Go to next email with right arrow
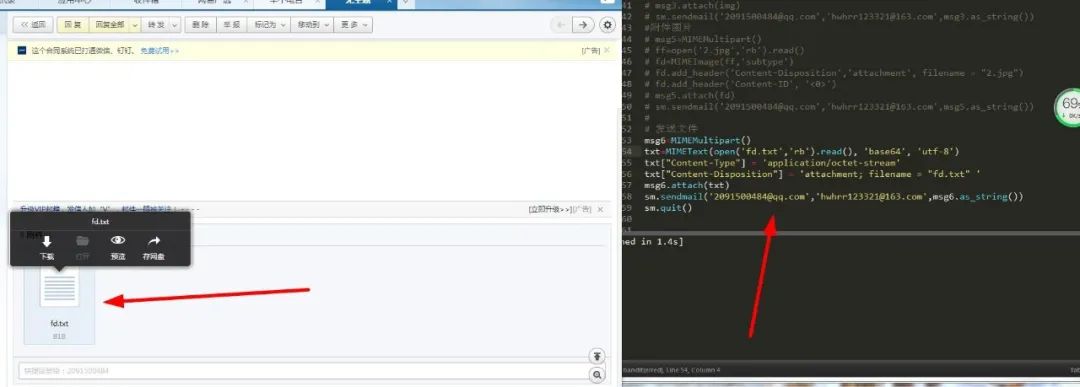Viewport: 1080px width, 387px height. tap(583, 25)
